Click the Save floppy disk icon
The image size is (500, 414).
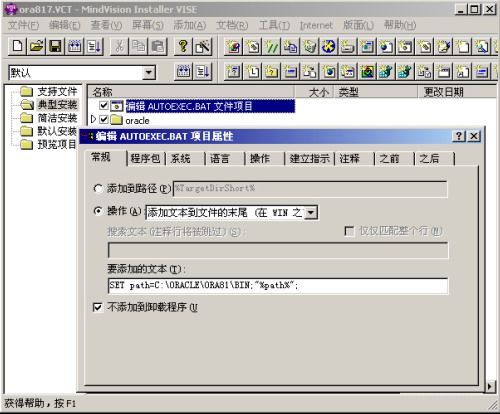[56, 46]
